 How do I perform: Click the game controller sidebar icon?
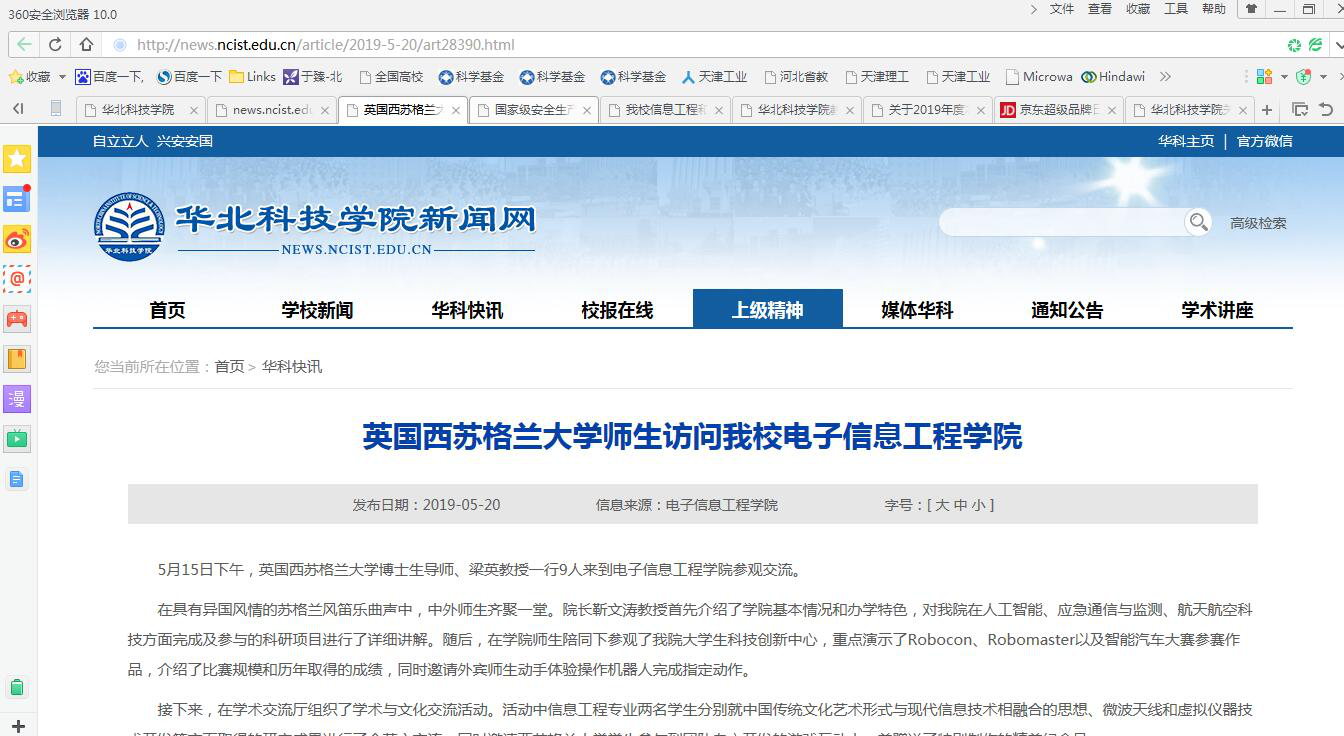[x=17, y=319]
